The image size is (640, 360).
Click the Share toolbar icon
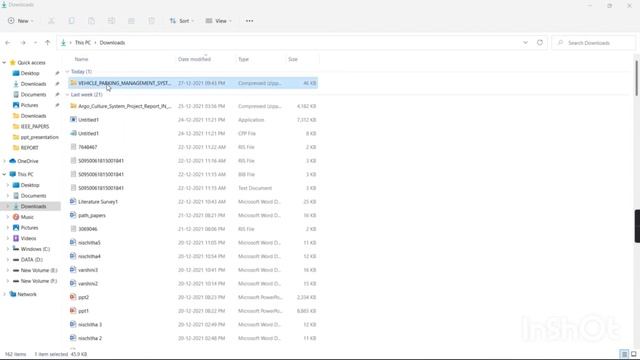point(131,21)
